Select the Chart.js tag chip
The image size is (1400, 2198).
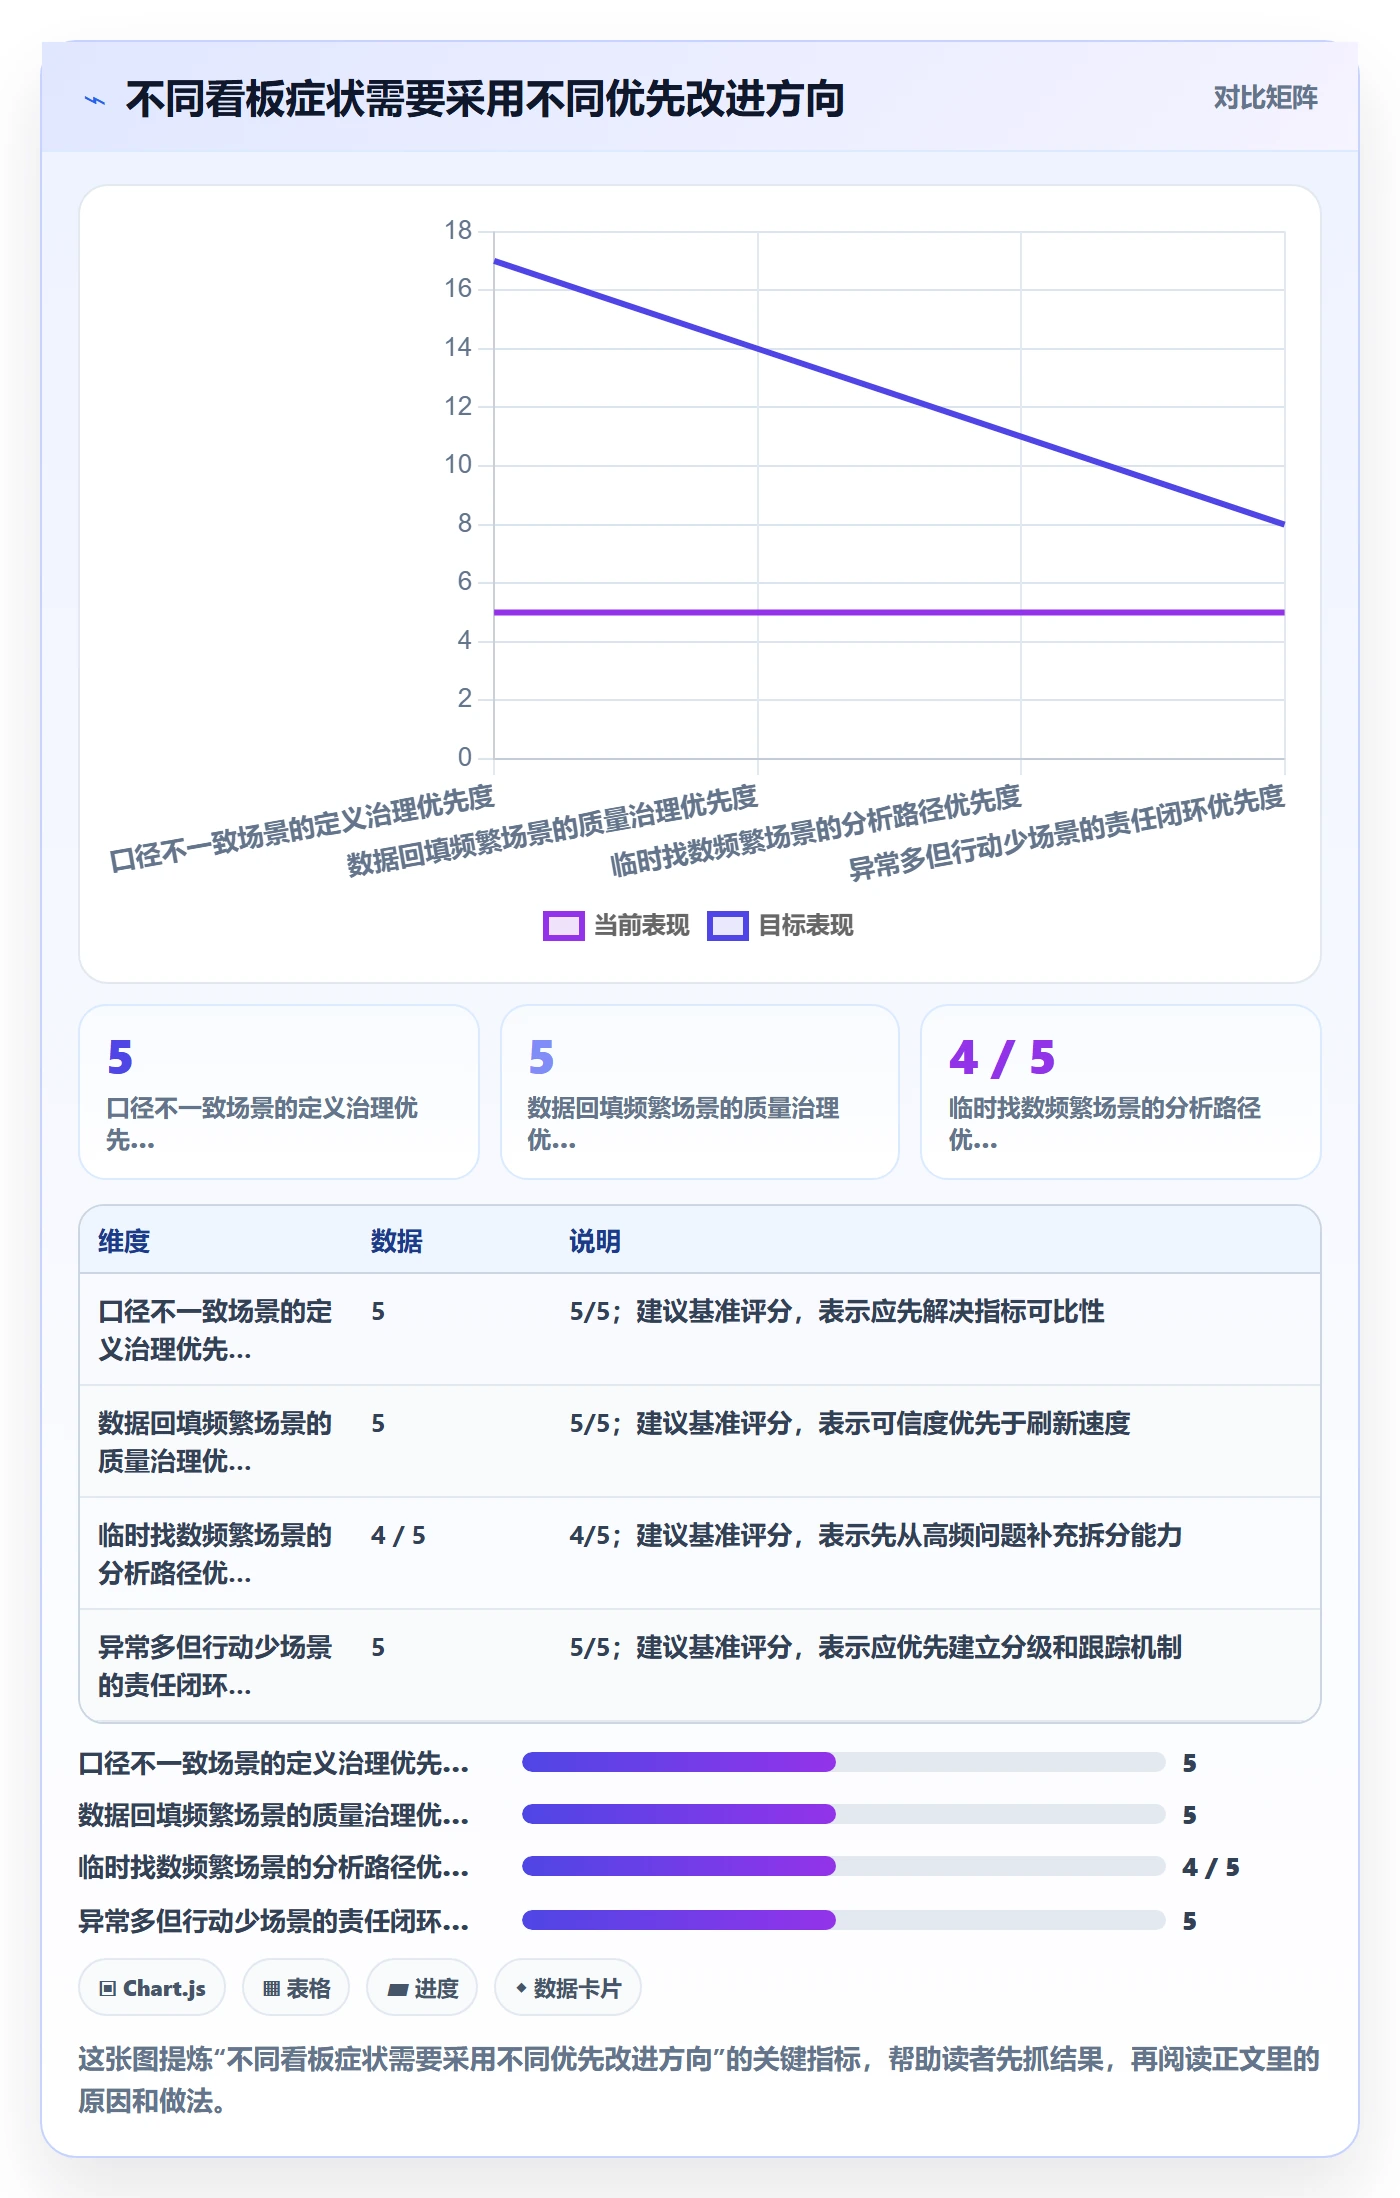152,1988
